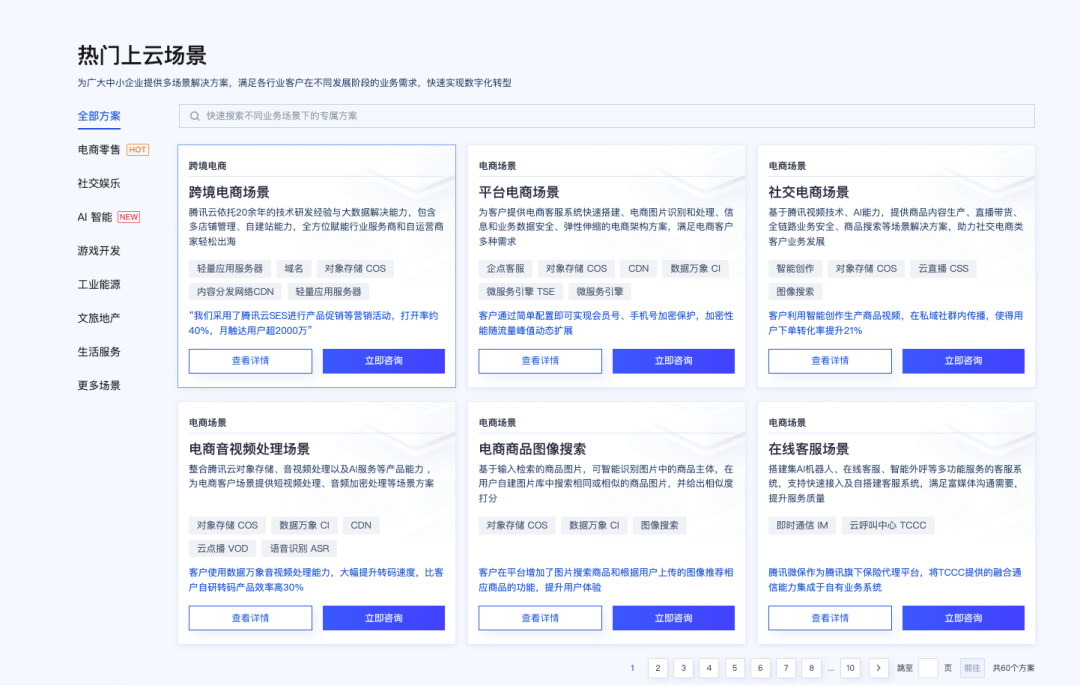Screen dimensions: 1080x685
Task: Click the HOT badge next to 电商零售
Action: pos(138,149)
